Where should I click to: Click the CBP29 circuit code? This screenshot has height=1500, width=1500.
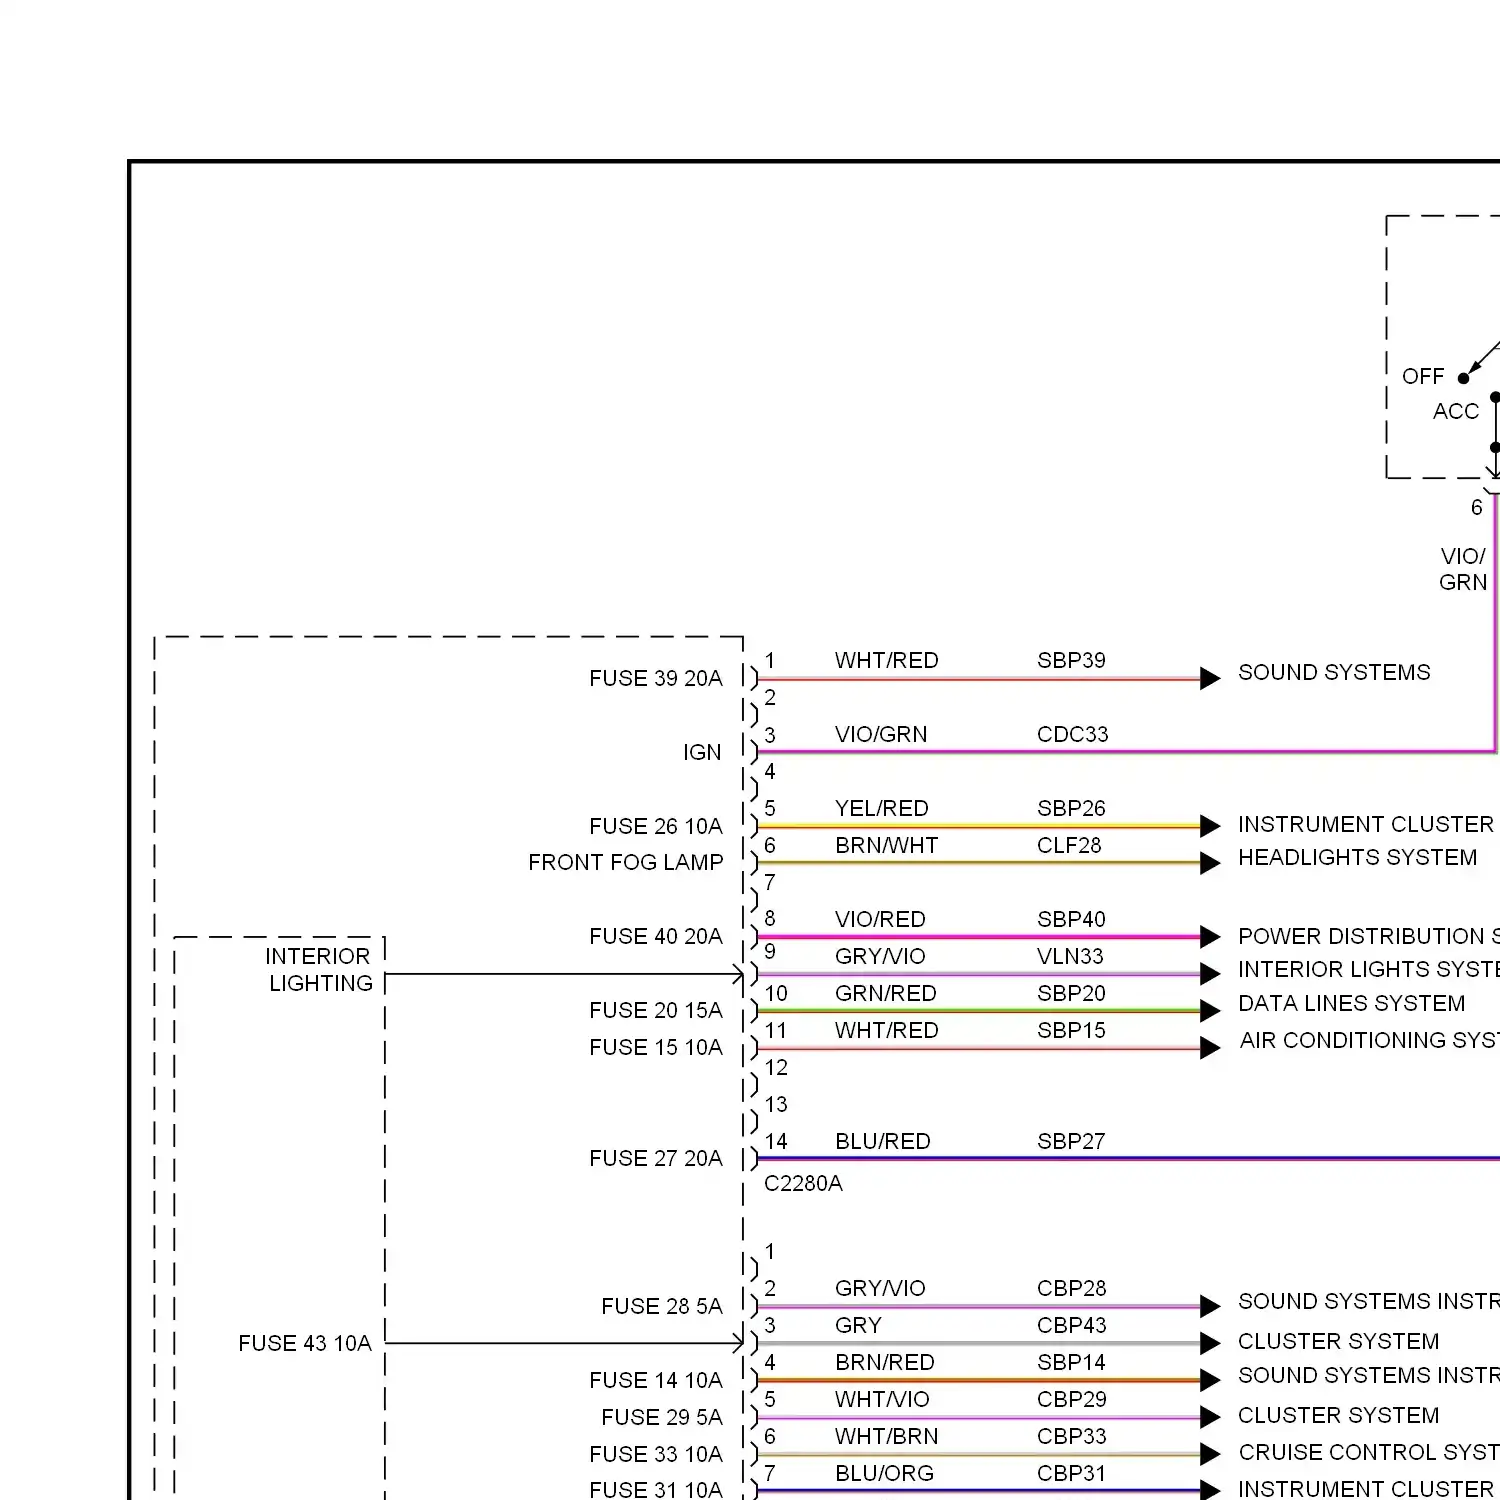click(x=1072, y=1399)
